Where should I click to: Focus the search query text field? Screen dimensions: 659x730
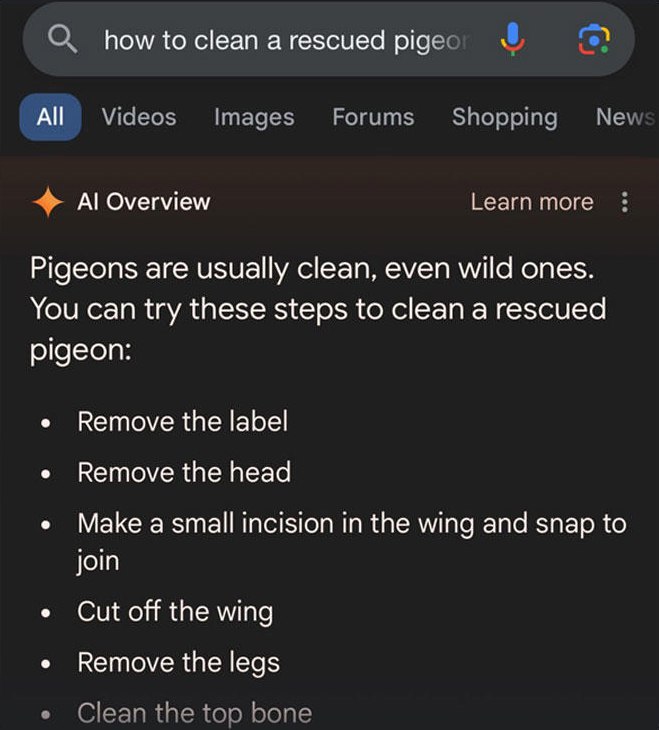(x=285, y=40)
